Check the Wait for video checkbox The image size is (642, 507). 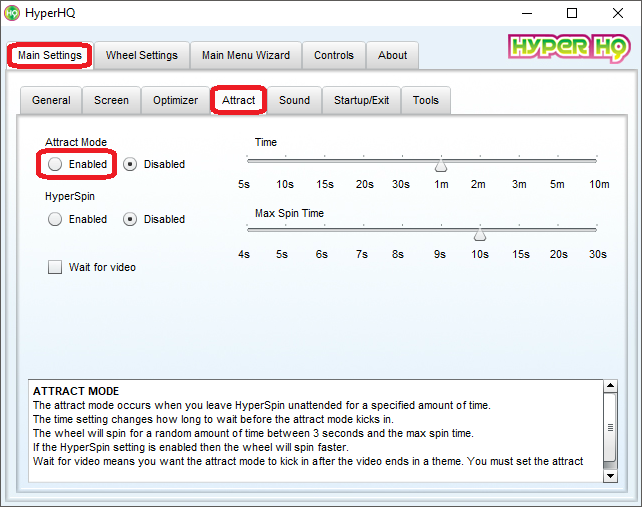pyautogui.click(x=55, y=267)
